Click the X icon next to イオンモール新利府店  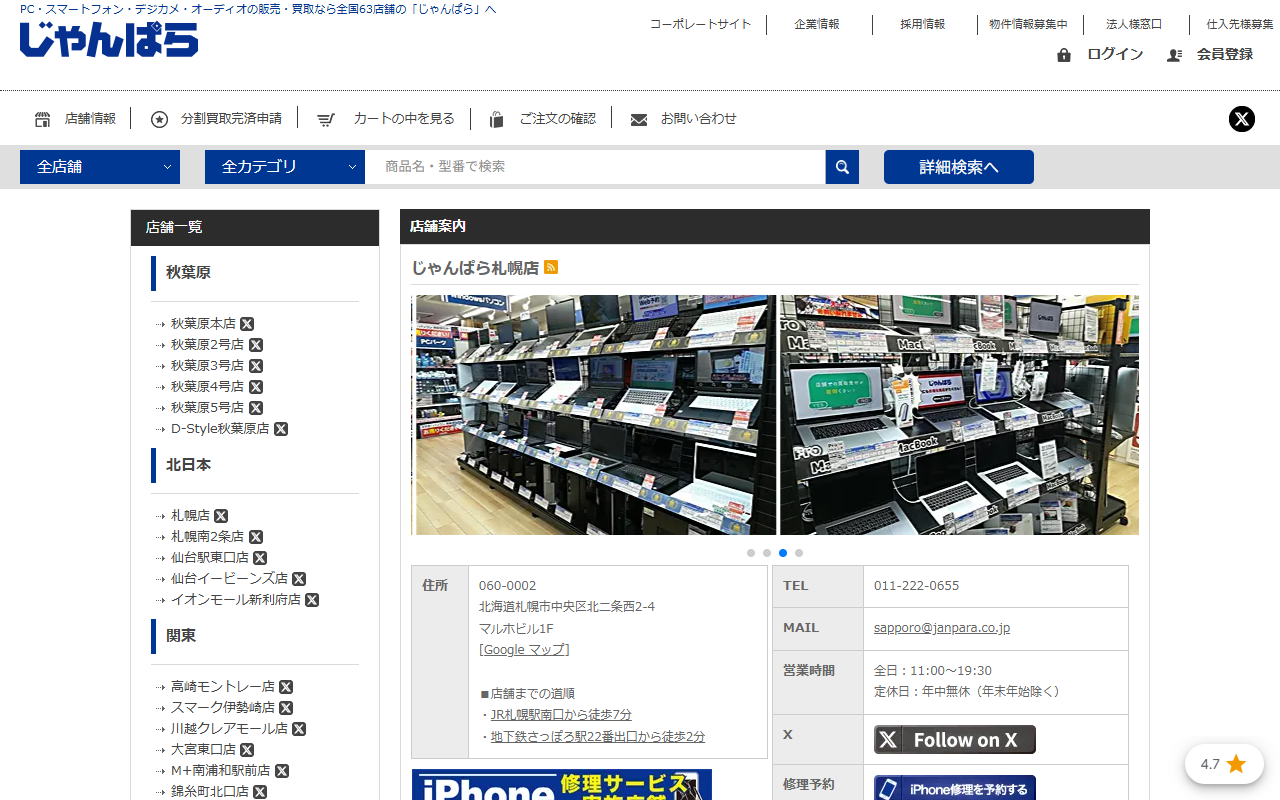[x=312, y=600]
